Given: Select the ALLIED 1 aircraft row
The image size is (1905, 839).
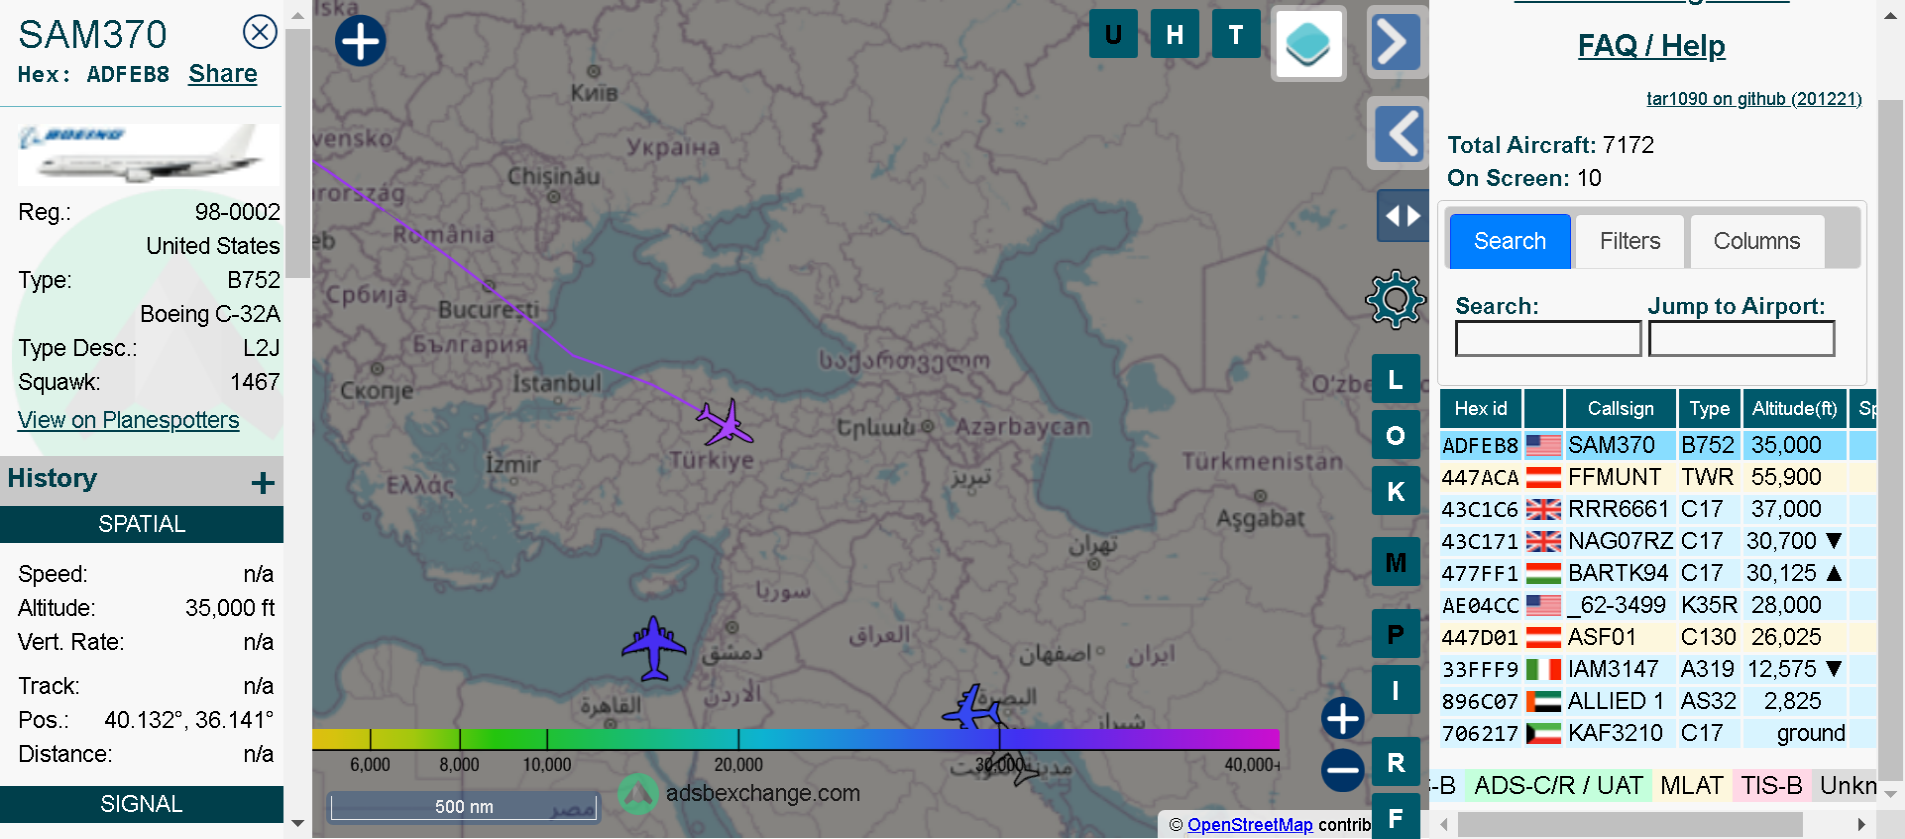Looking at the screenshot, I should [1658, 701].
